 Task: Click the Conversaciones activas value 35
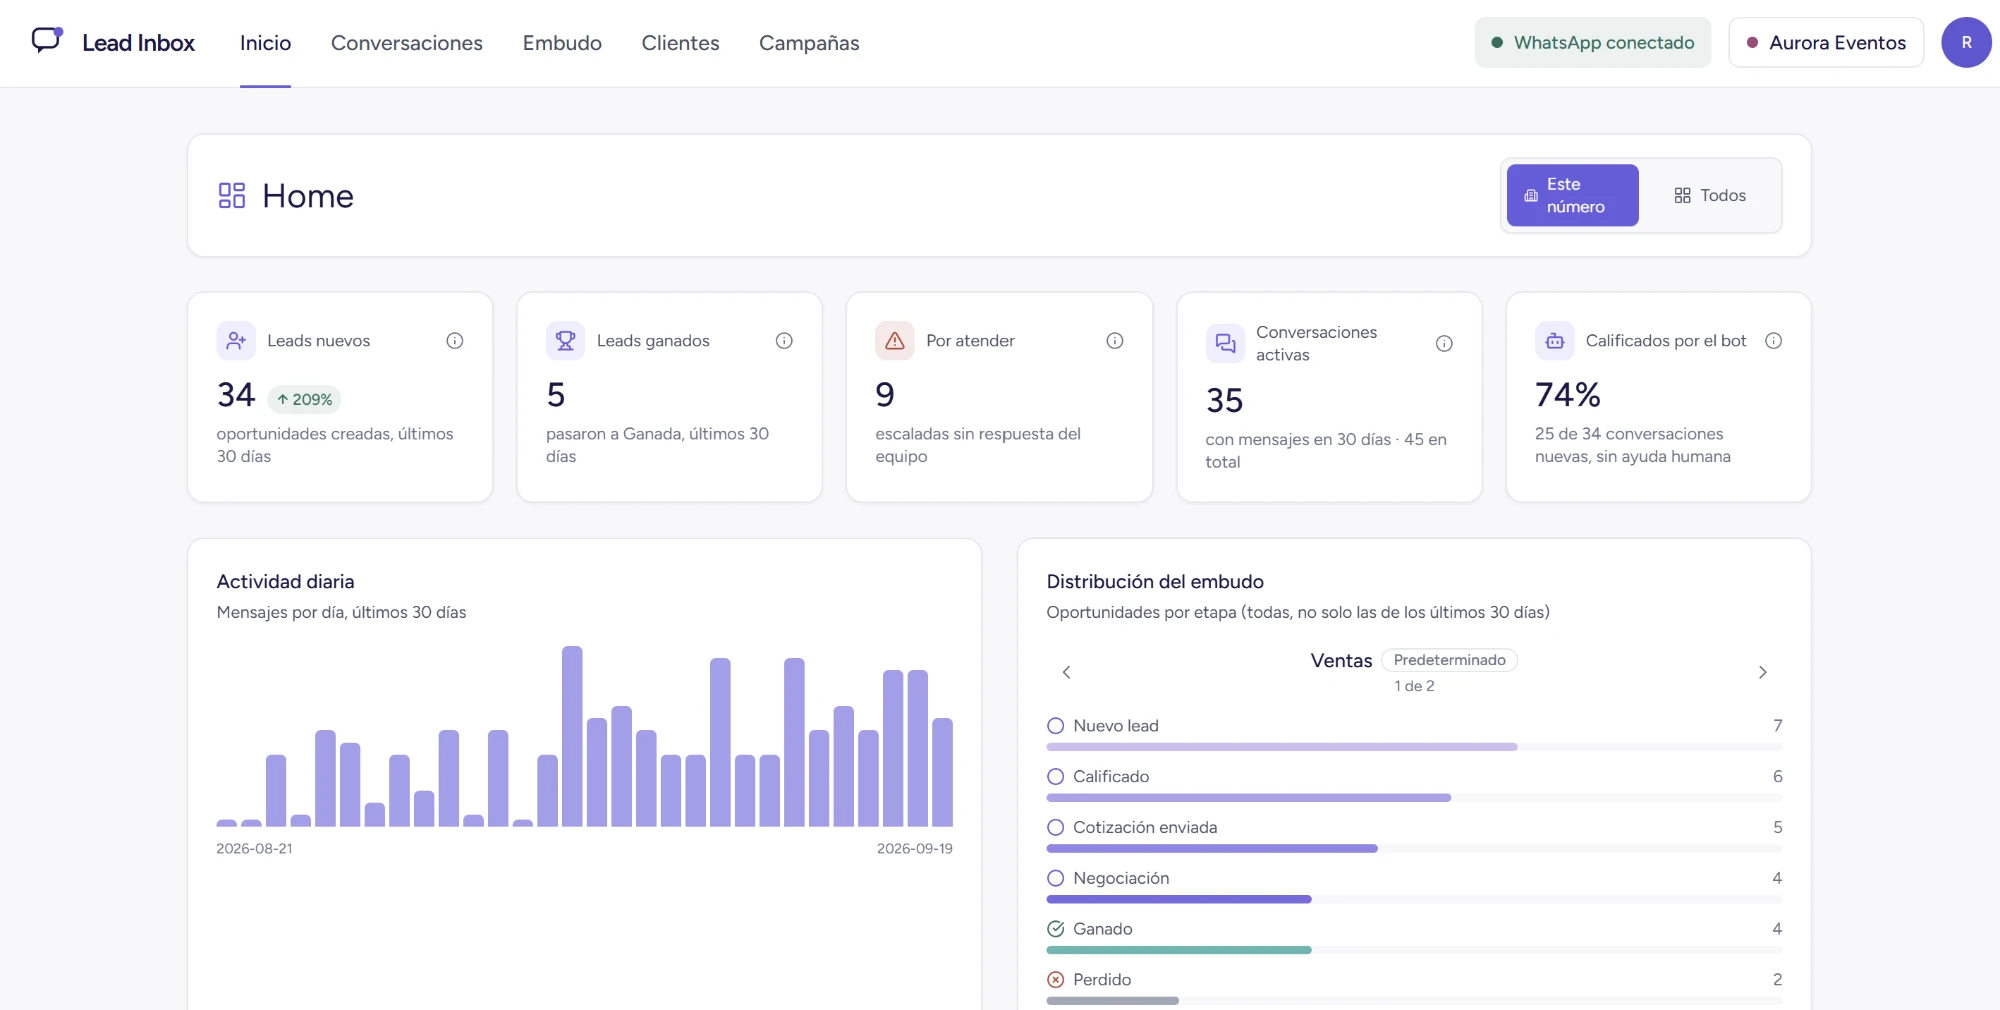1224,401
